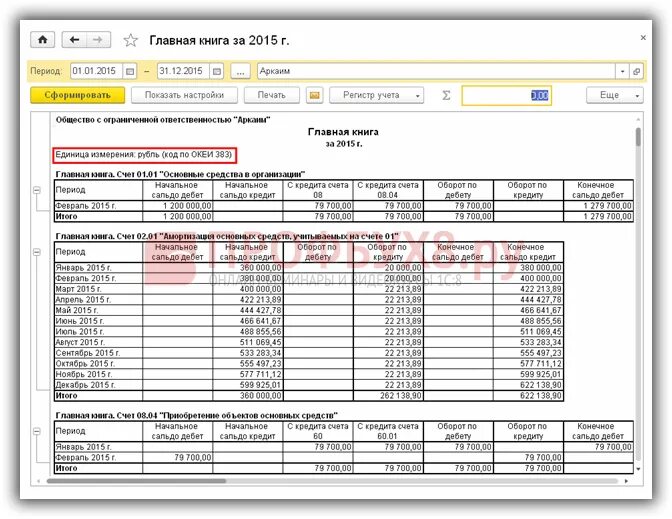672x519 pixels.
Task: Click the sum sigma icon
Action: (x=446, y=95)
